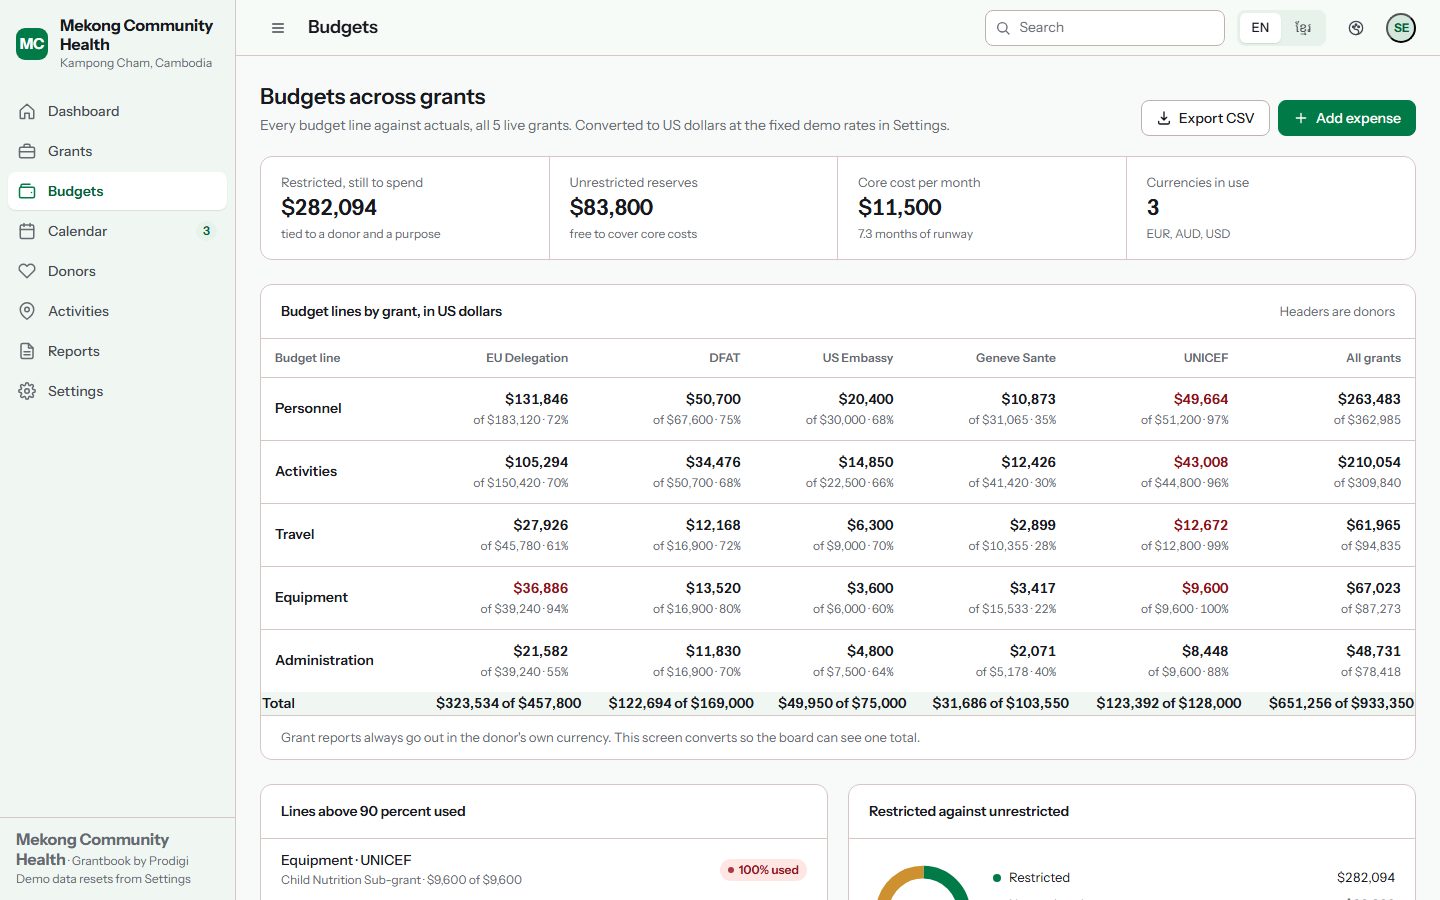Click the Budgets wallet icon
This screenshot has height=900, width=1440.
click(x=27, y=191)
